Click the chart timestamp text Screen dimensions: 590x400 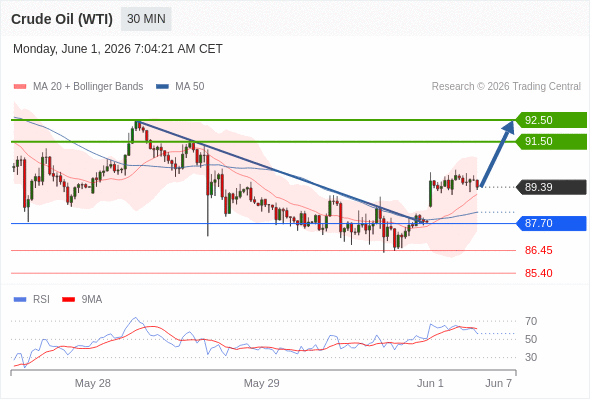[118, 49]
